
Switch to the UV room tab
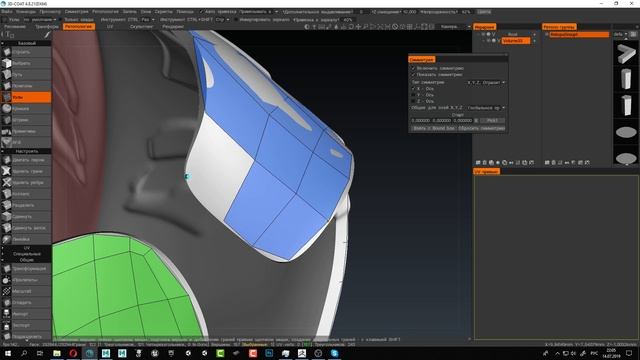tap(110, 27)
